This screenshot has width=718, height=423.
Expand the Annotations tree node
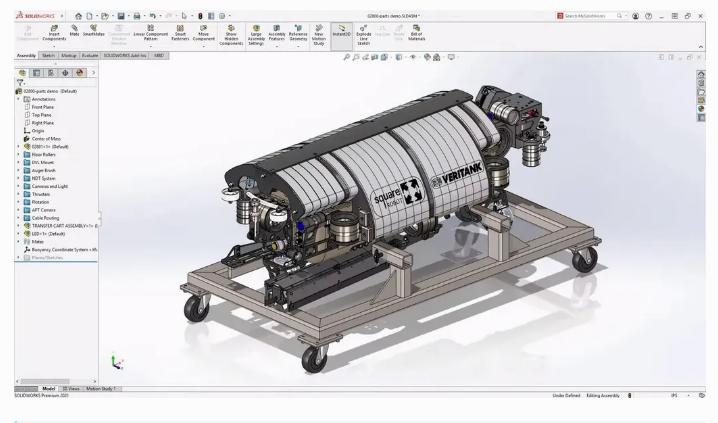[16, 98]
